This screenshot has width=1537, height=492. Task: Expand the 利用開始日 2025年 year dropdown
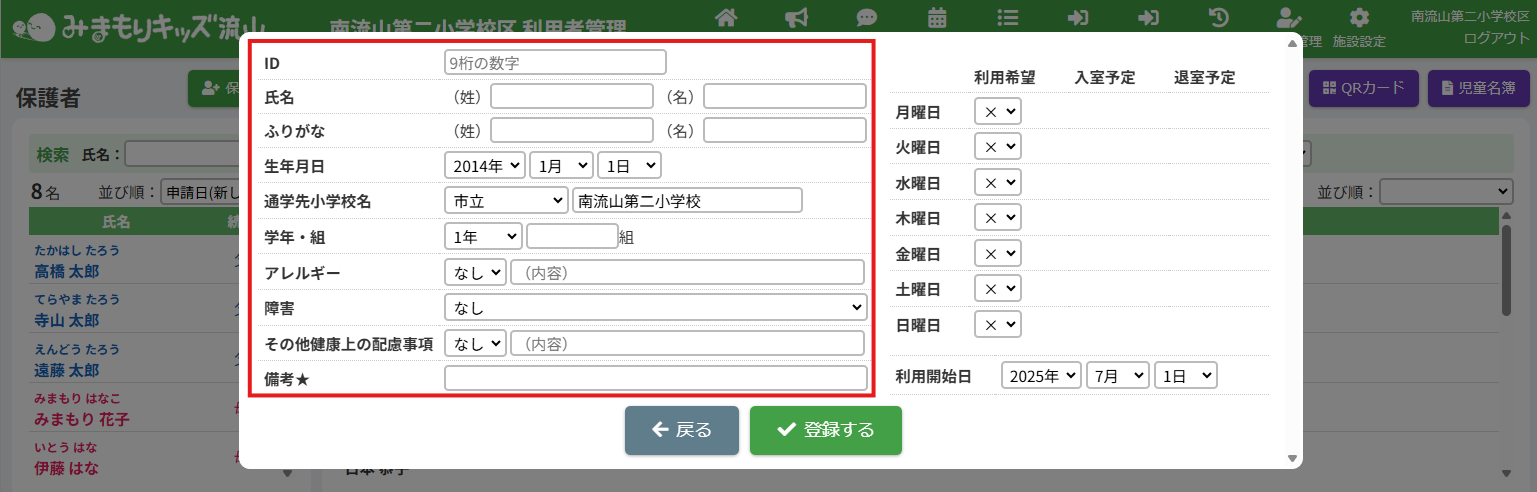[x=1041, y=376]
